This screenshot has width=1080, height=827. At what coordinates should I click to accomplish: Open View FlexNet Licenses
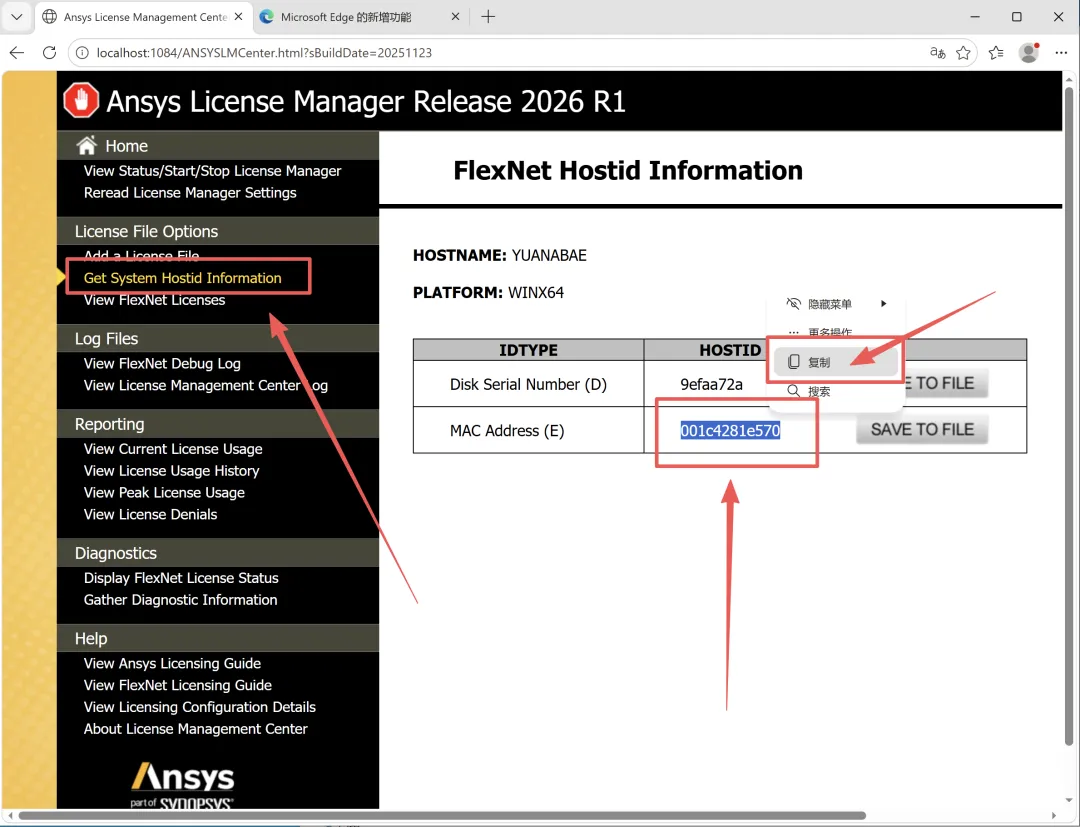coord(154,300)
